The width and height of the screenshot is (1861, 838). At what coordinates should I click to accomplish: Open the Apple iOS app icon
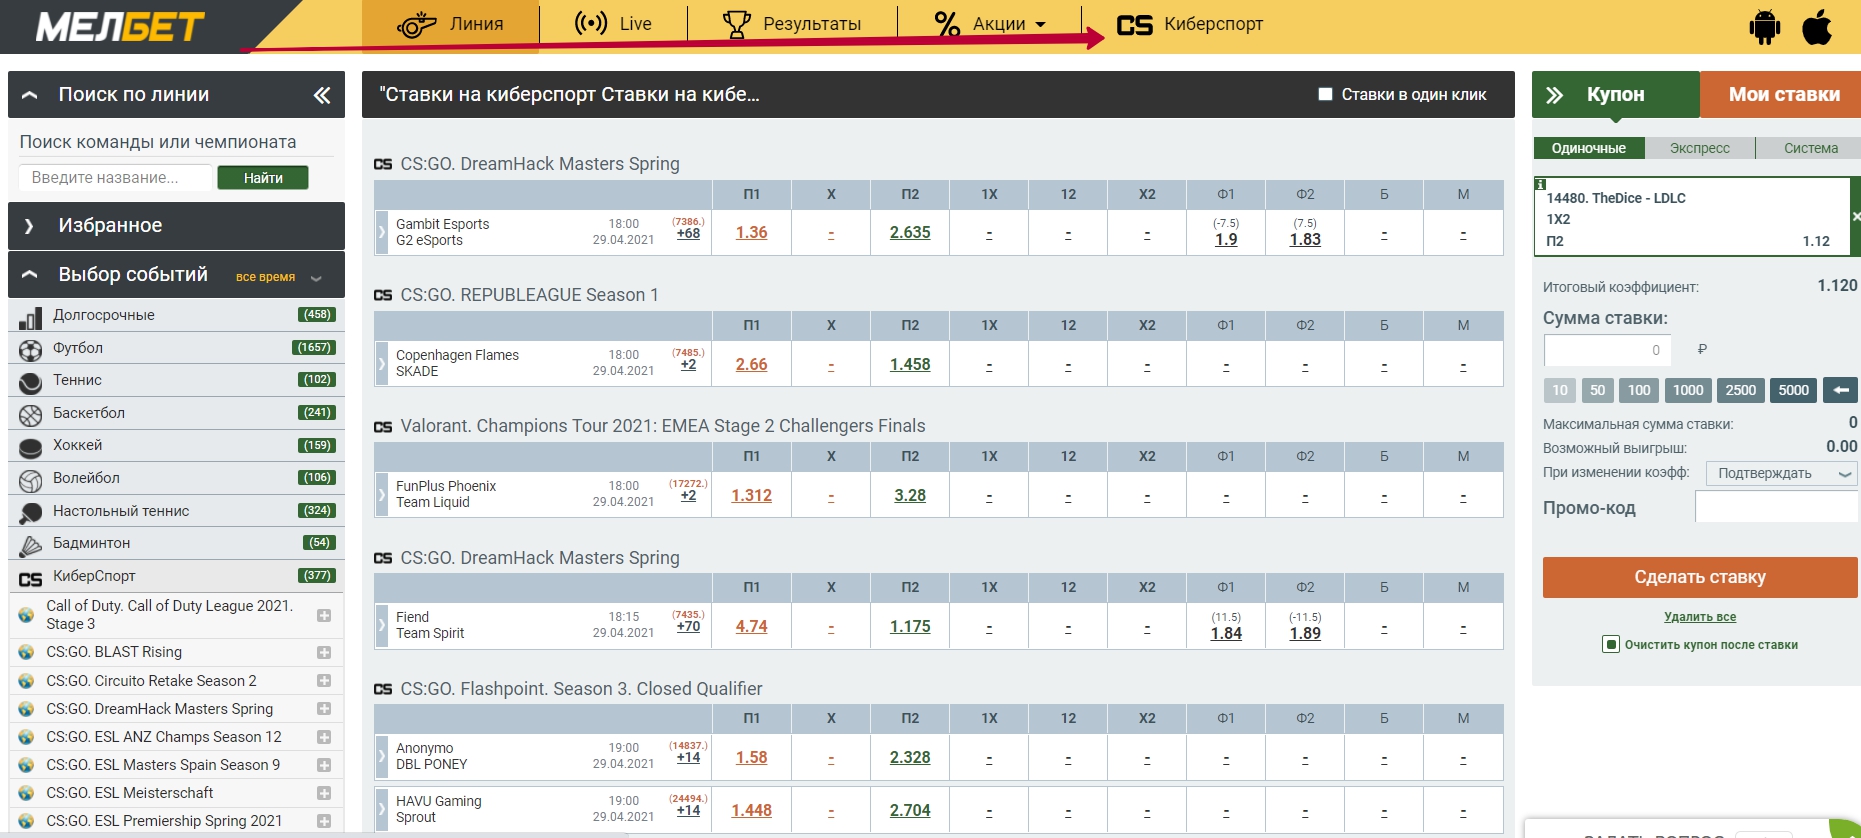point(1817,26)
